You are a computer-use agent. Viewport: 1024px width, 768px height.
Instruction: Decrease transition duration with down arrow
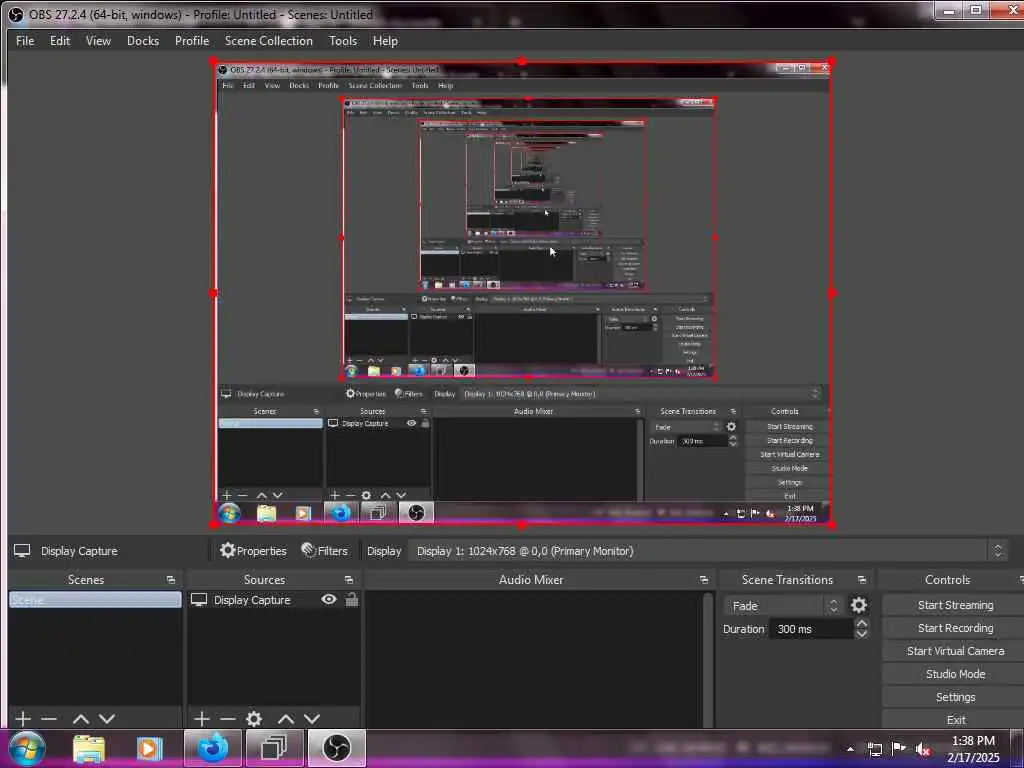click(x=861, y=633)
